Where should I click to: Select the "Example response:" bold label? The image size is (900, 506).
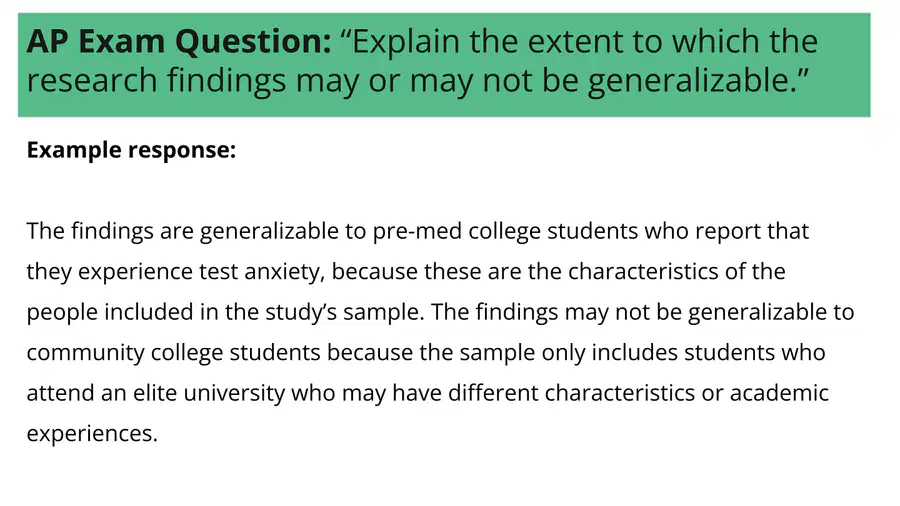(x=131, y=150)
